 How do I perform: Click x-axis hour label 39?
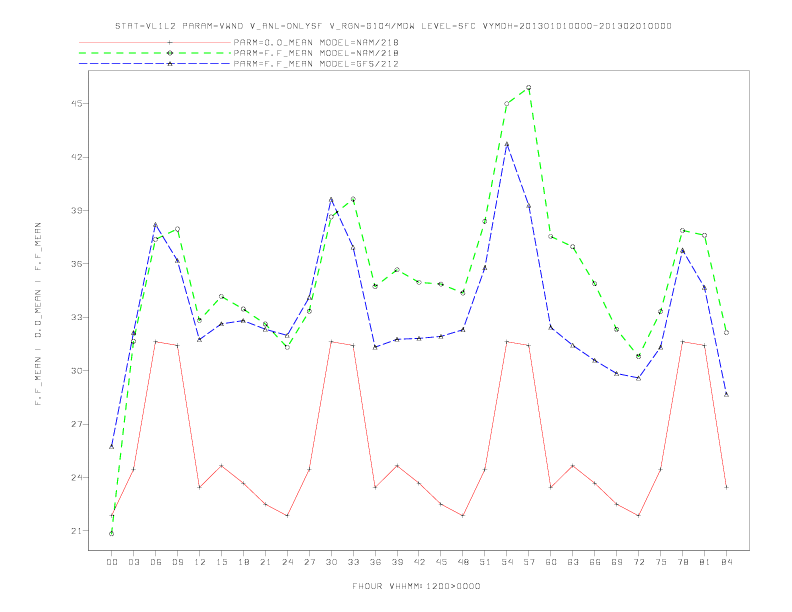click(x=397, y=562)
